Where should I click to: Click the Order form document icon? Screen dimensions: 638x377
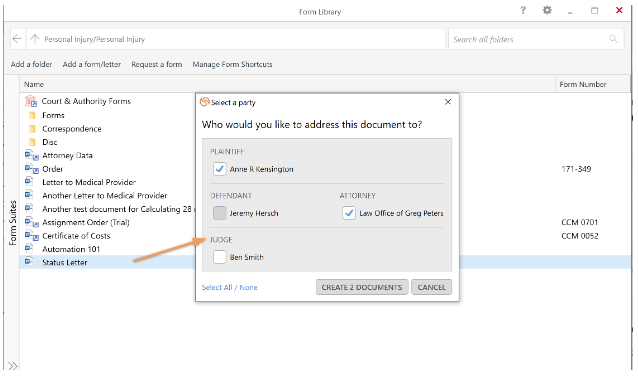pyautogui.click(x=31, y=168)
